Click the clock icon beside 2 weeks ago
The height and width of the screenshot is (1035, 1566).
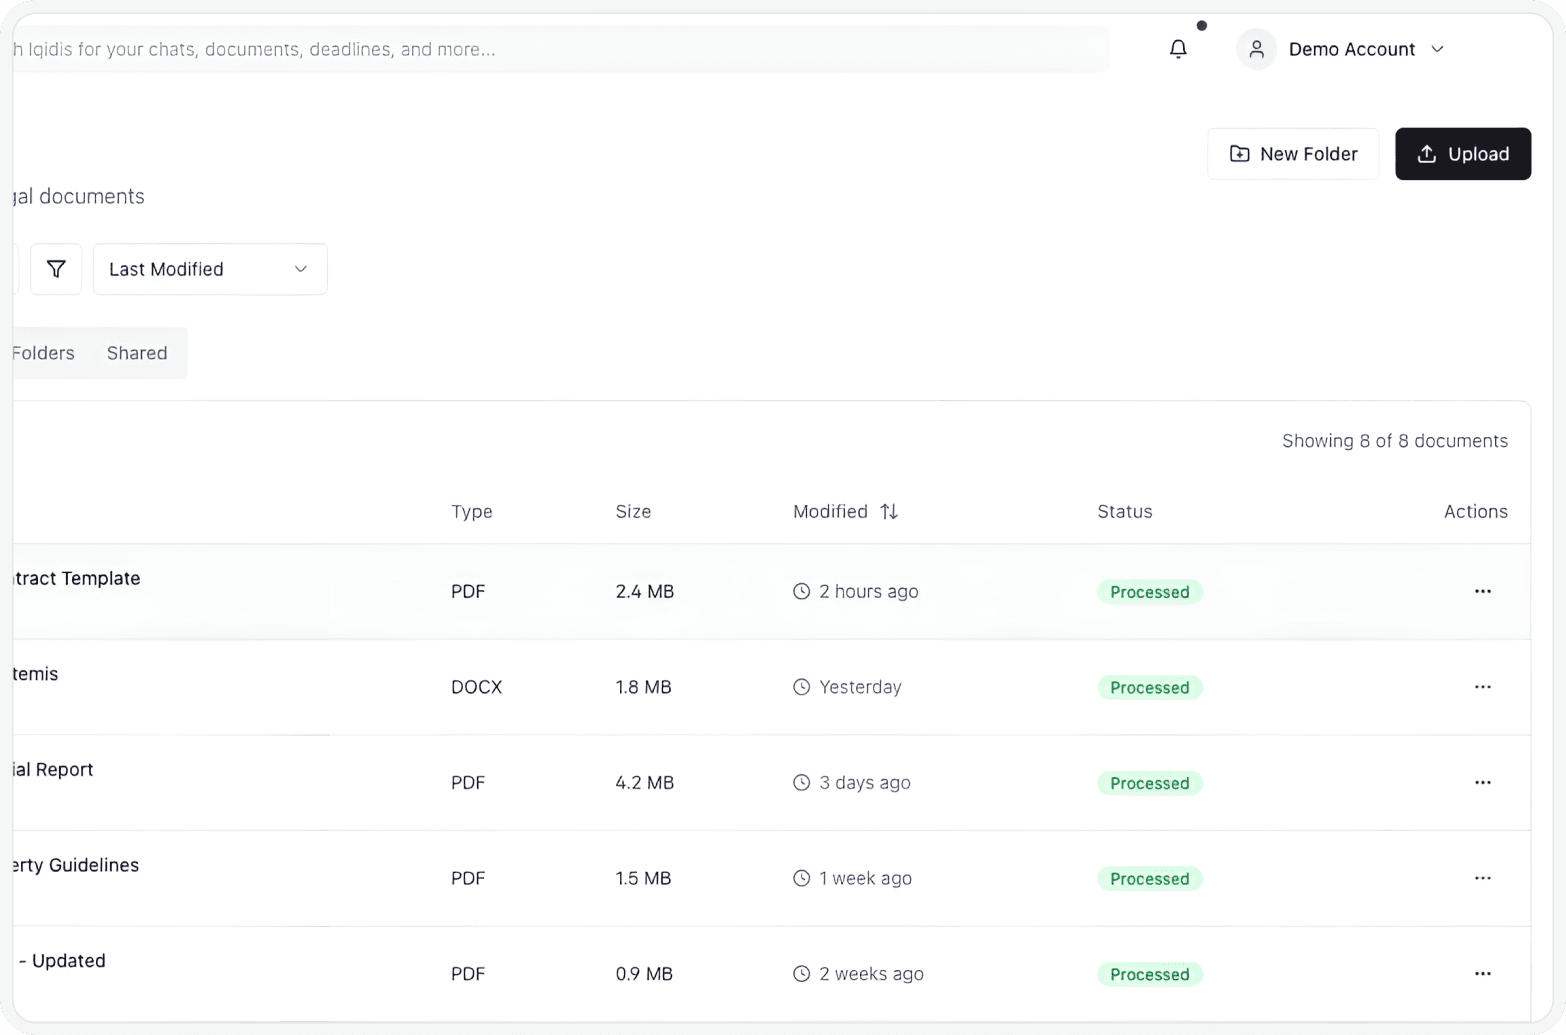tap(801, 973)
